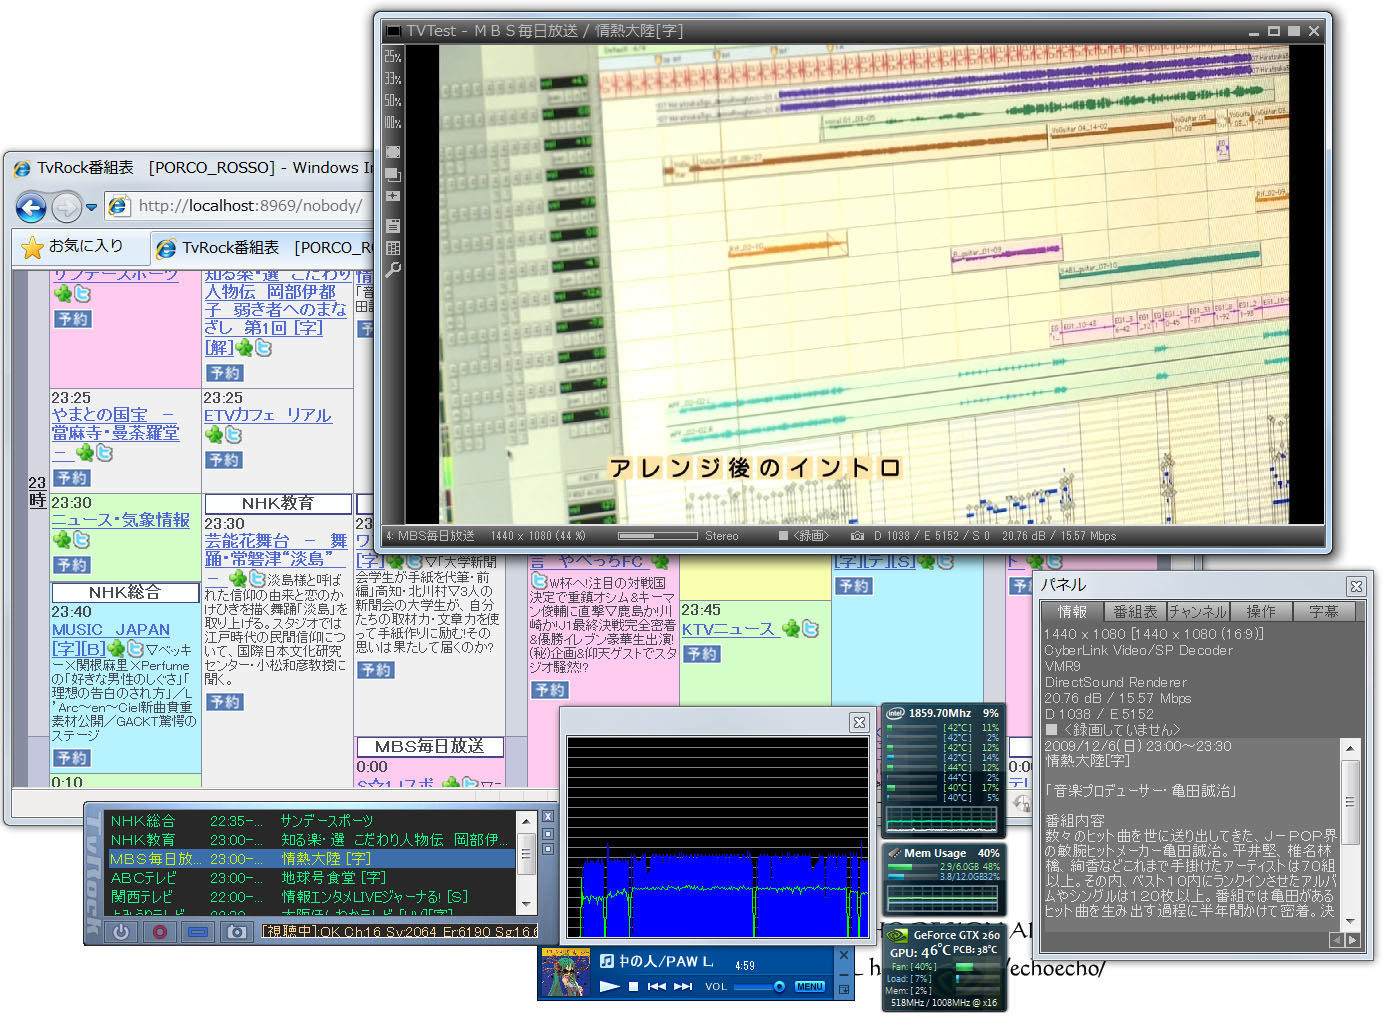1386x1020 pixels.
Task: Click the Stereo audio mode in TVTest status bar
Action: click(x=722, y=536)
